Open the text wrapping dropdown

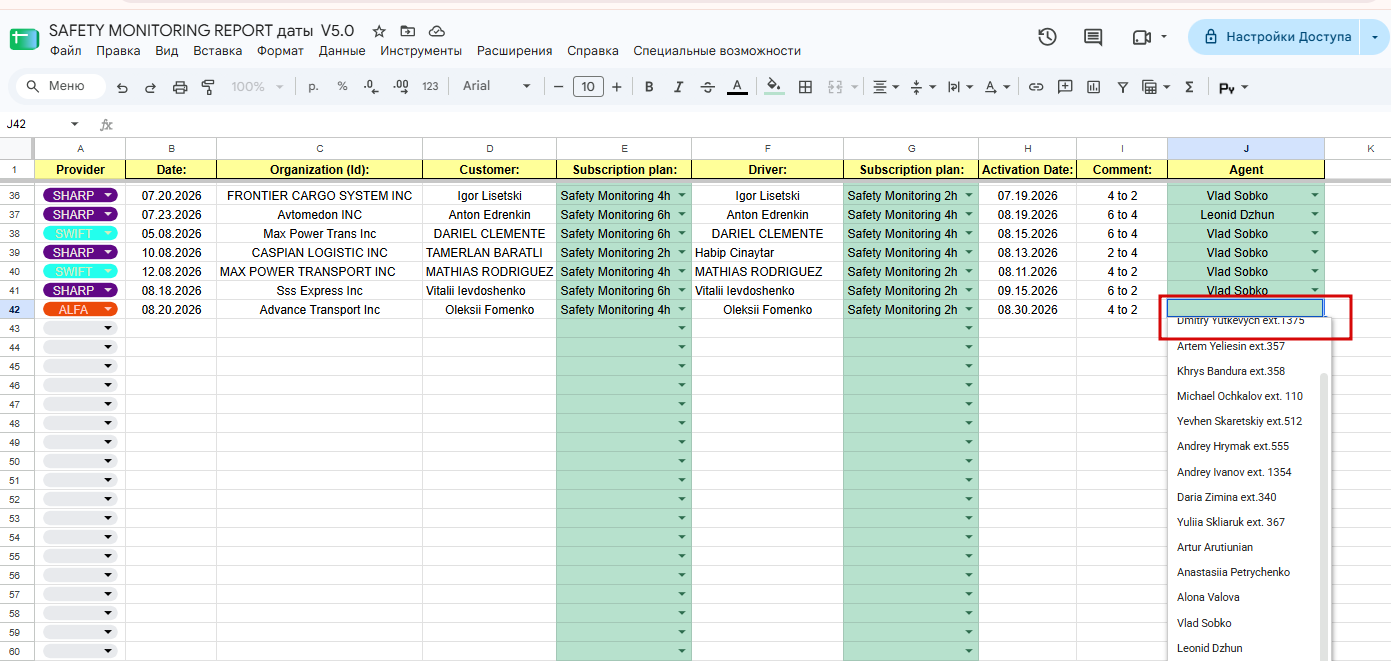click(960, 87)
